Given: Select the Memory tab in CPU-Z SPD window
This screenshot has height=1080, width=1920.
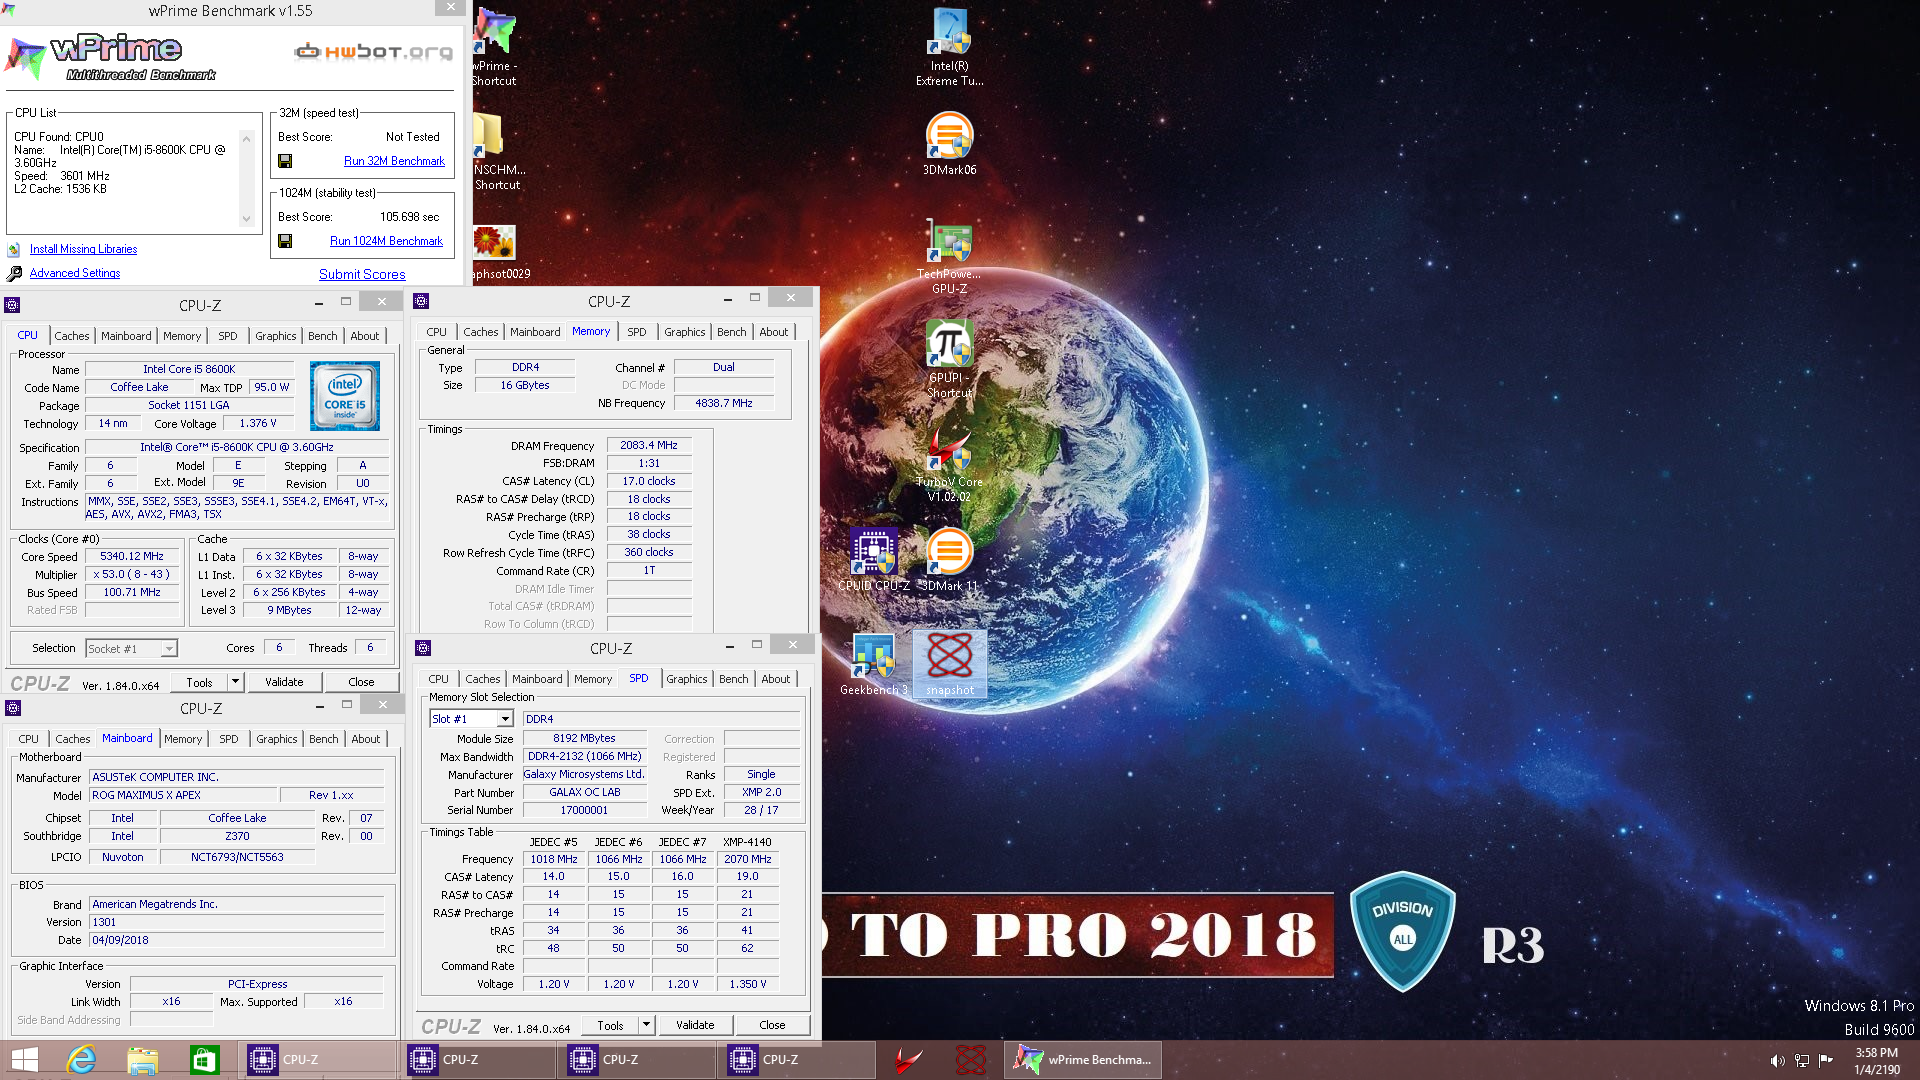Looking at the screenshot, I should [592, 679].
